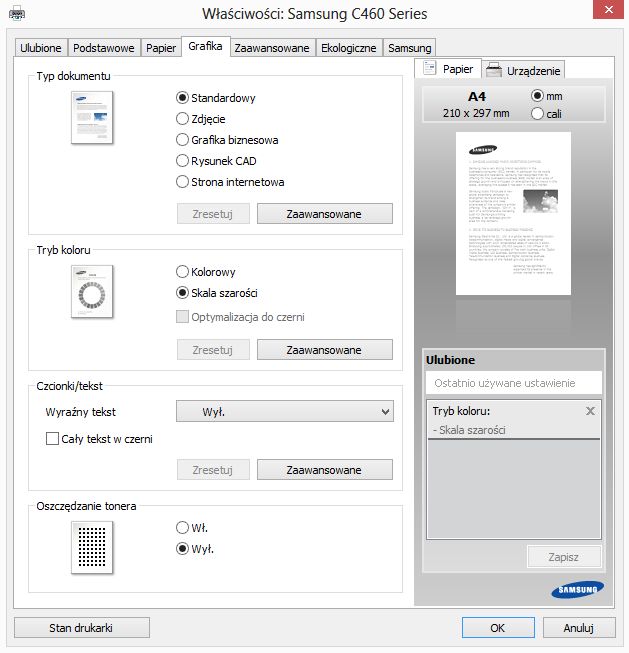Viewport: 629px width, 653px height.
Task: Click the printer icon on the Urządzenie tab
Action: tap(494, 70)
